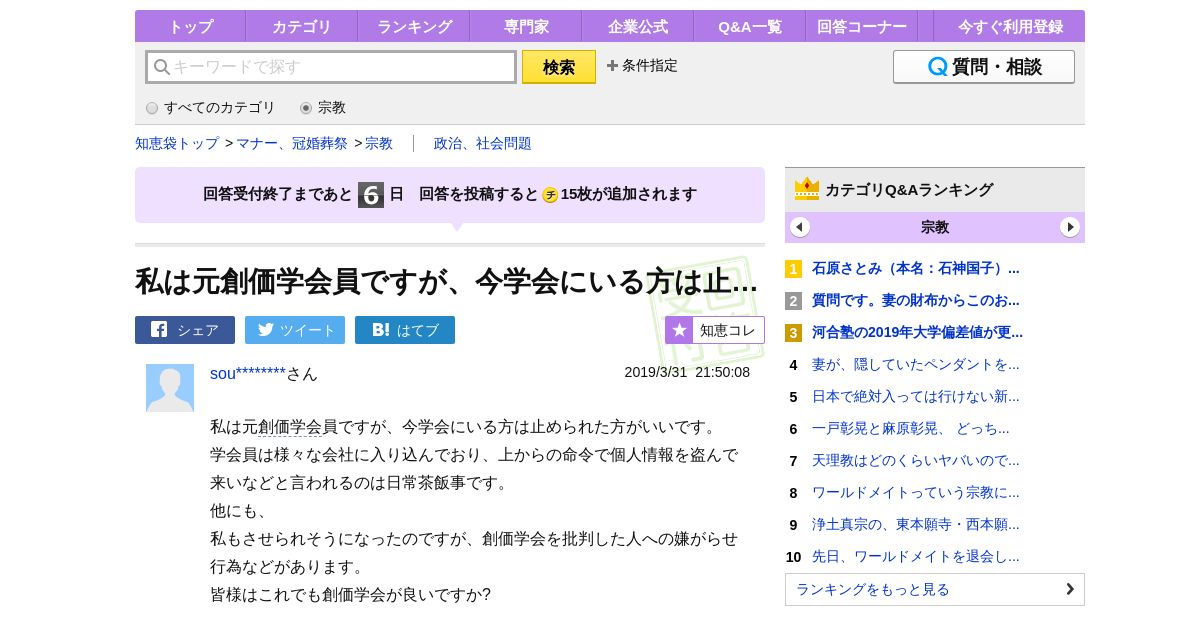The image size is (1200, 630).
Task: Open the 専門家 tab
Action: [x=525, y=26]
